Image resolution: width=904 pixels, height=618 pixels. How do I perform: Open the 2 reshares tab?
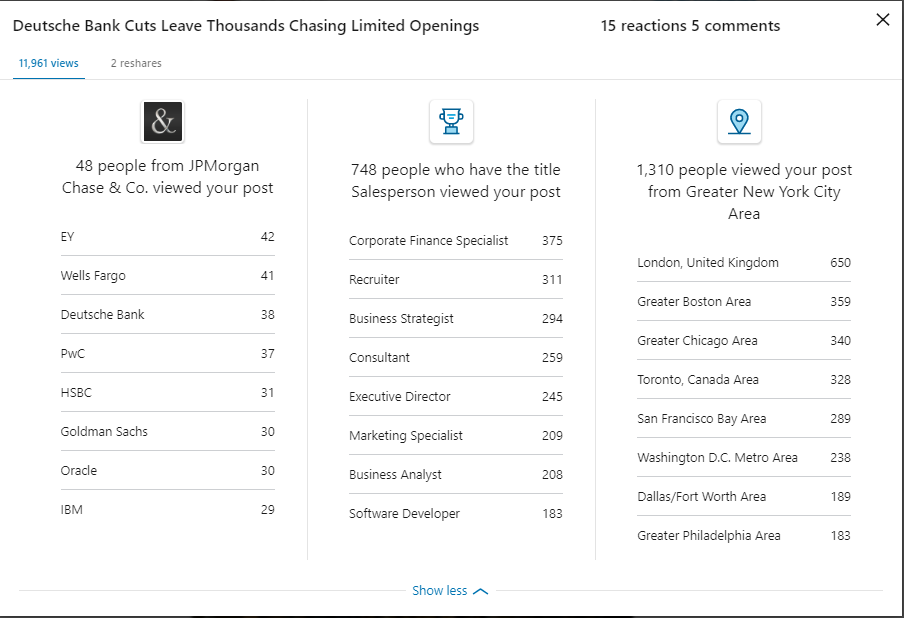(x=136, y=63)
